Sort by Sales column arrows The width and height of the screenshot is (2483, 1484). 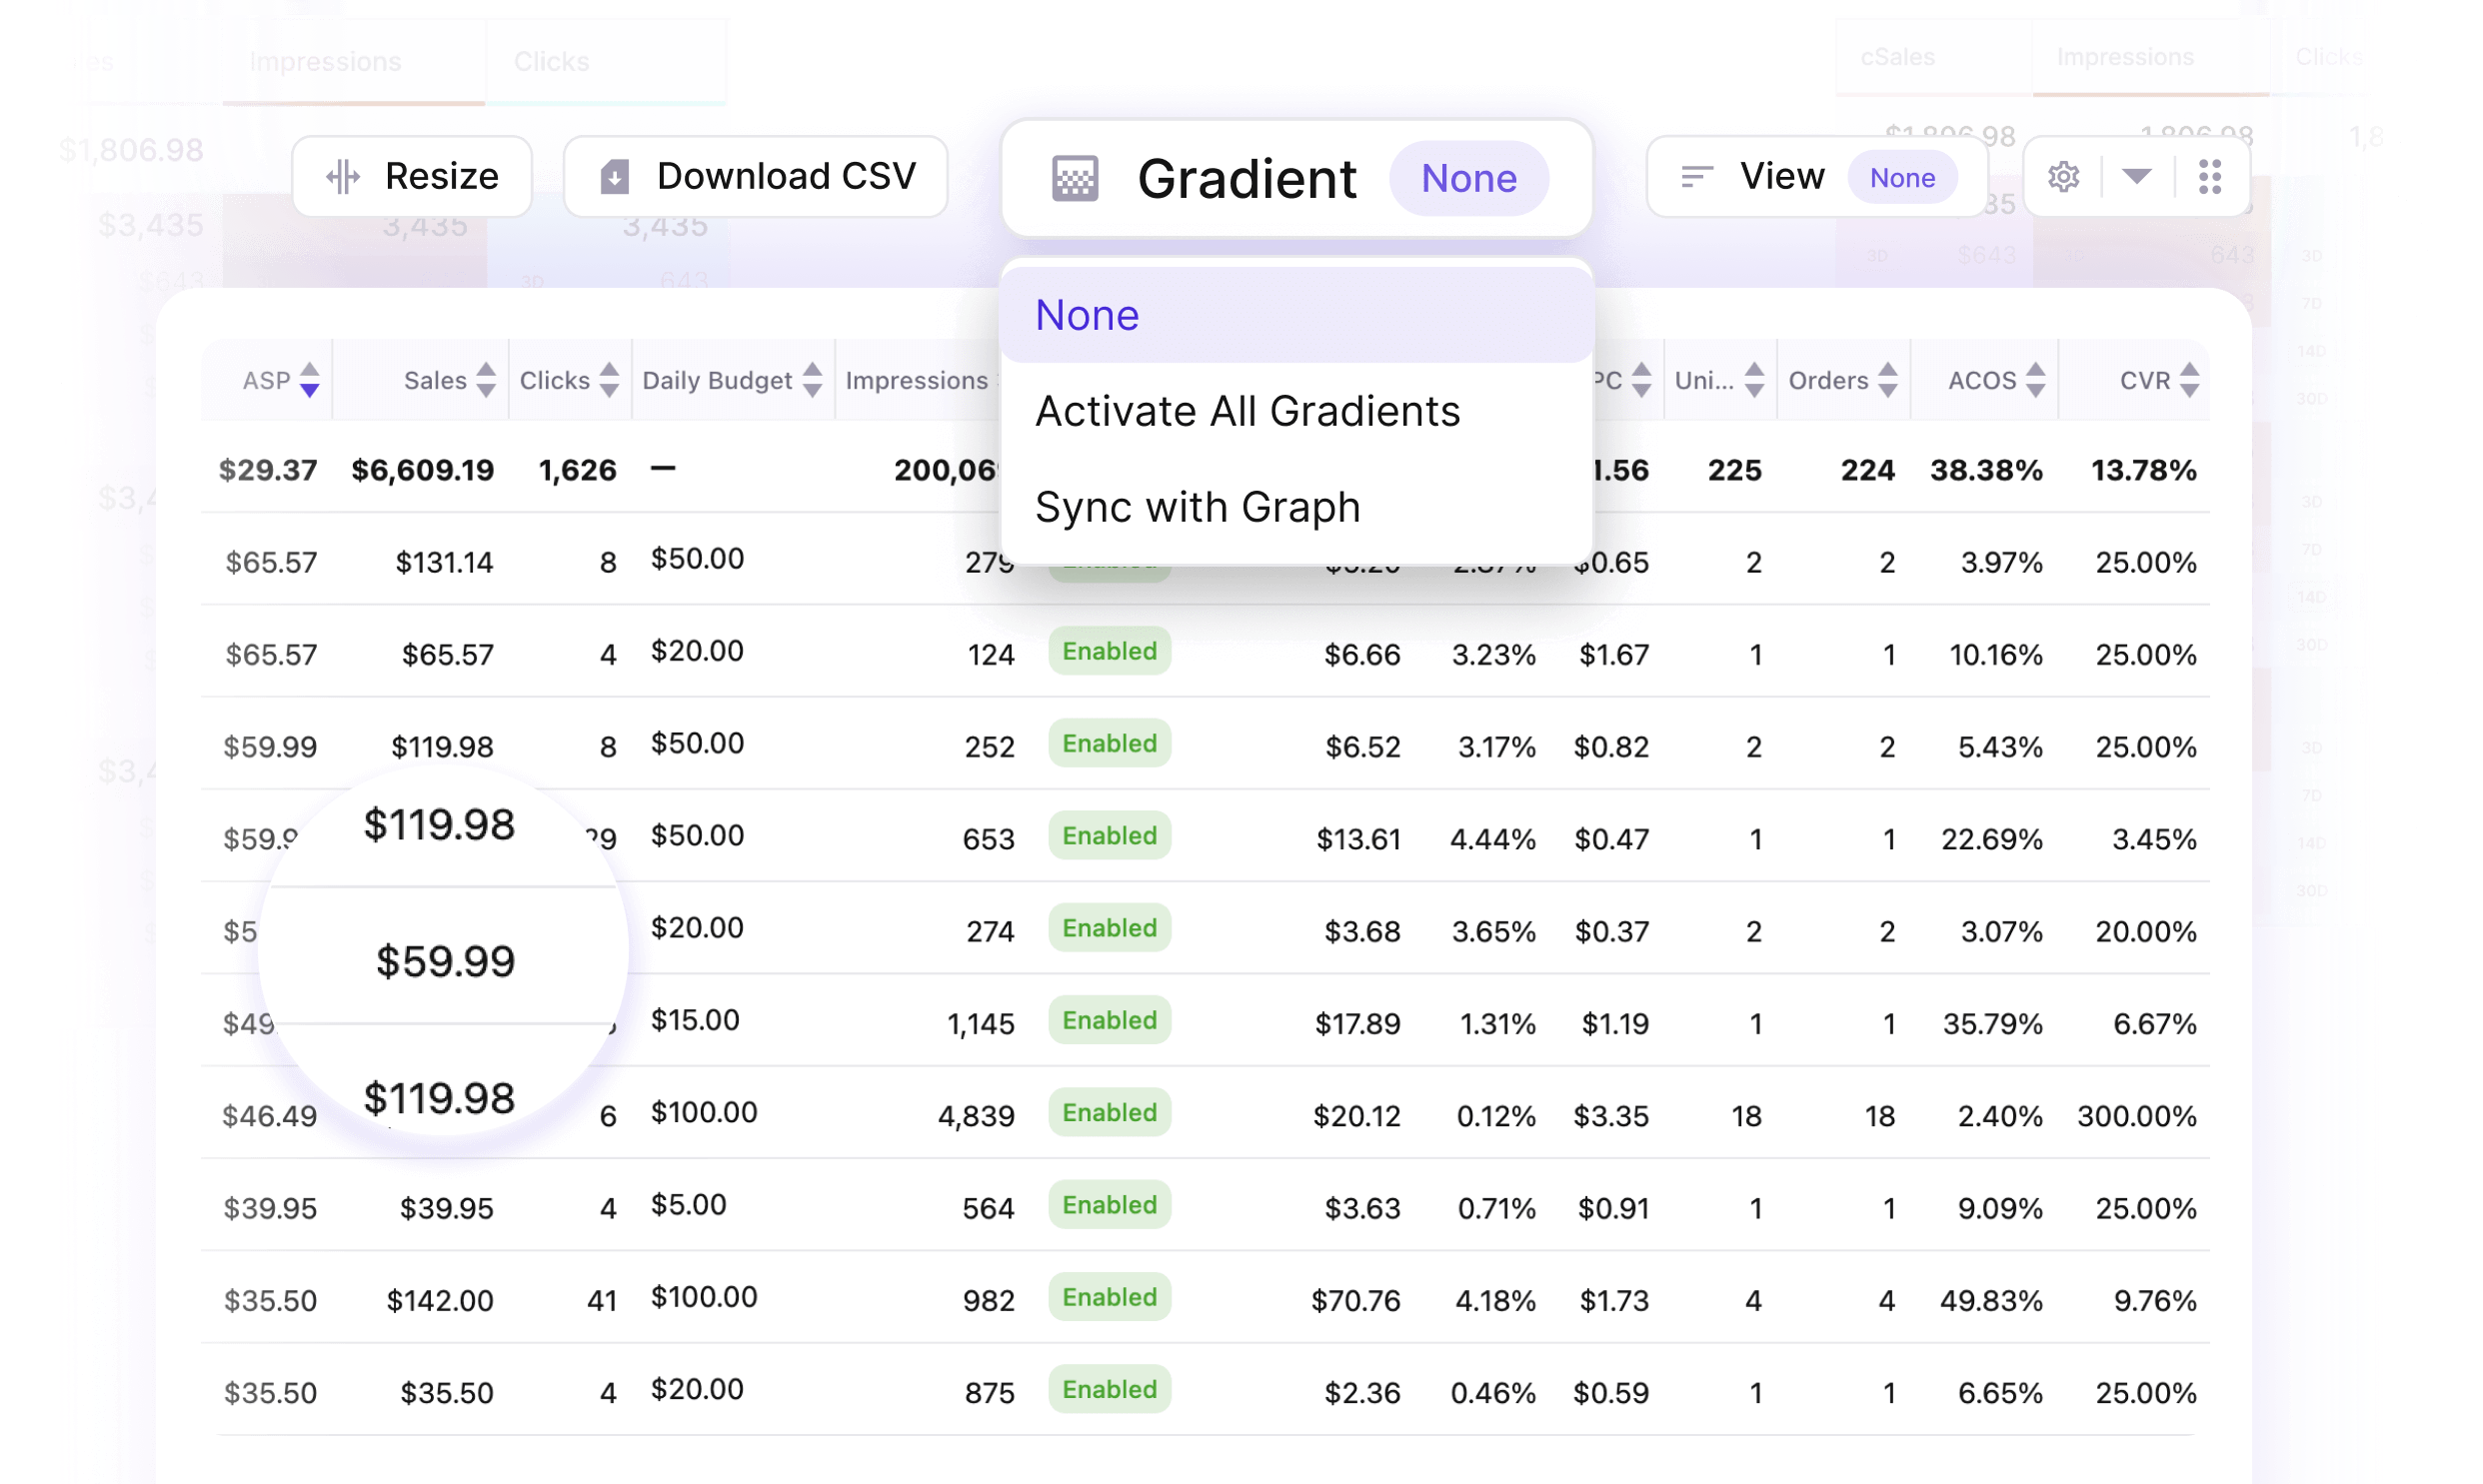click(x=486, y=380)
